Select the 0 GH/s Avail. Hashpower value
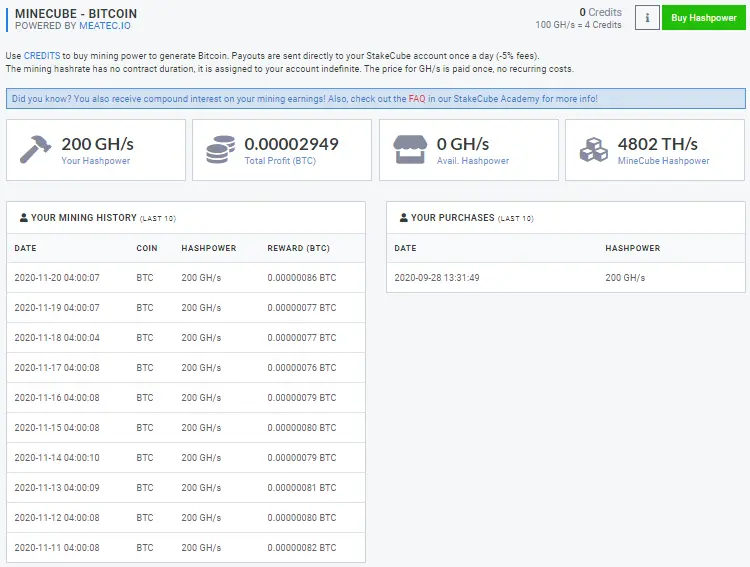Viewport: 750px width, 567px height. click(463, 144)
